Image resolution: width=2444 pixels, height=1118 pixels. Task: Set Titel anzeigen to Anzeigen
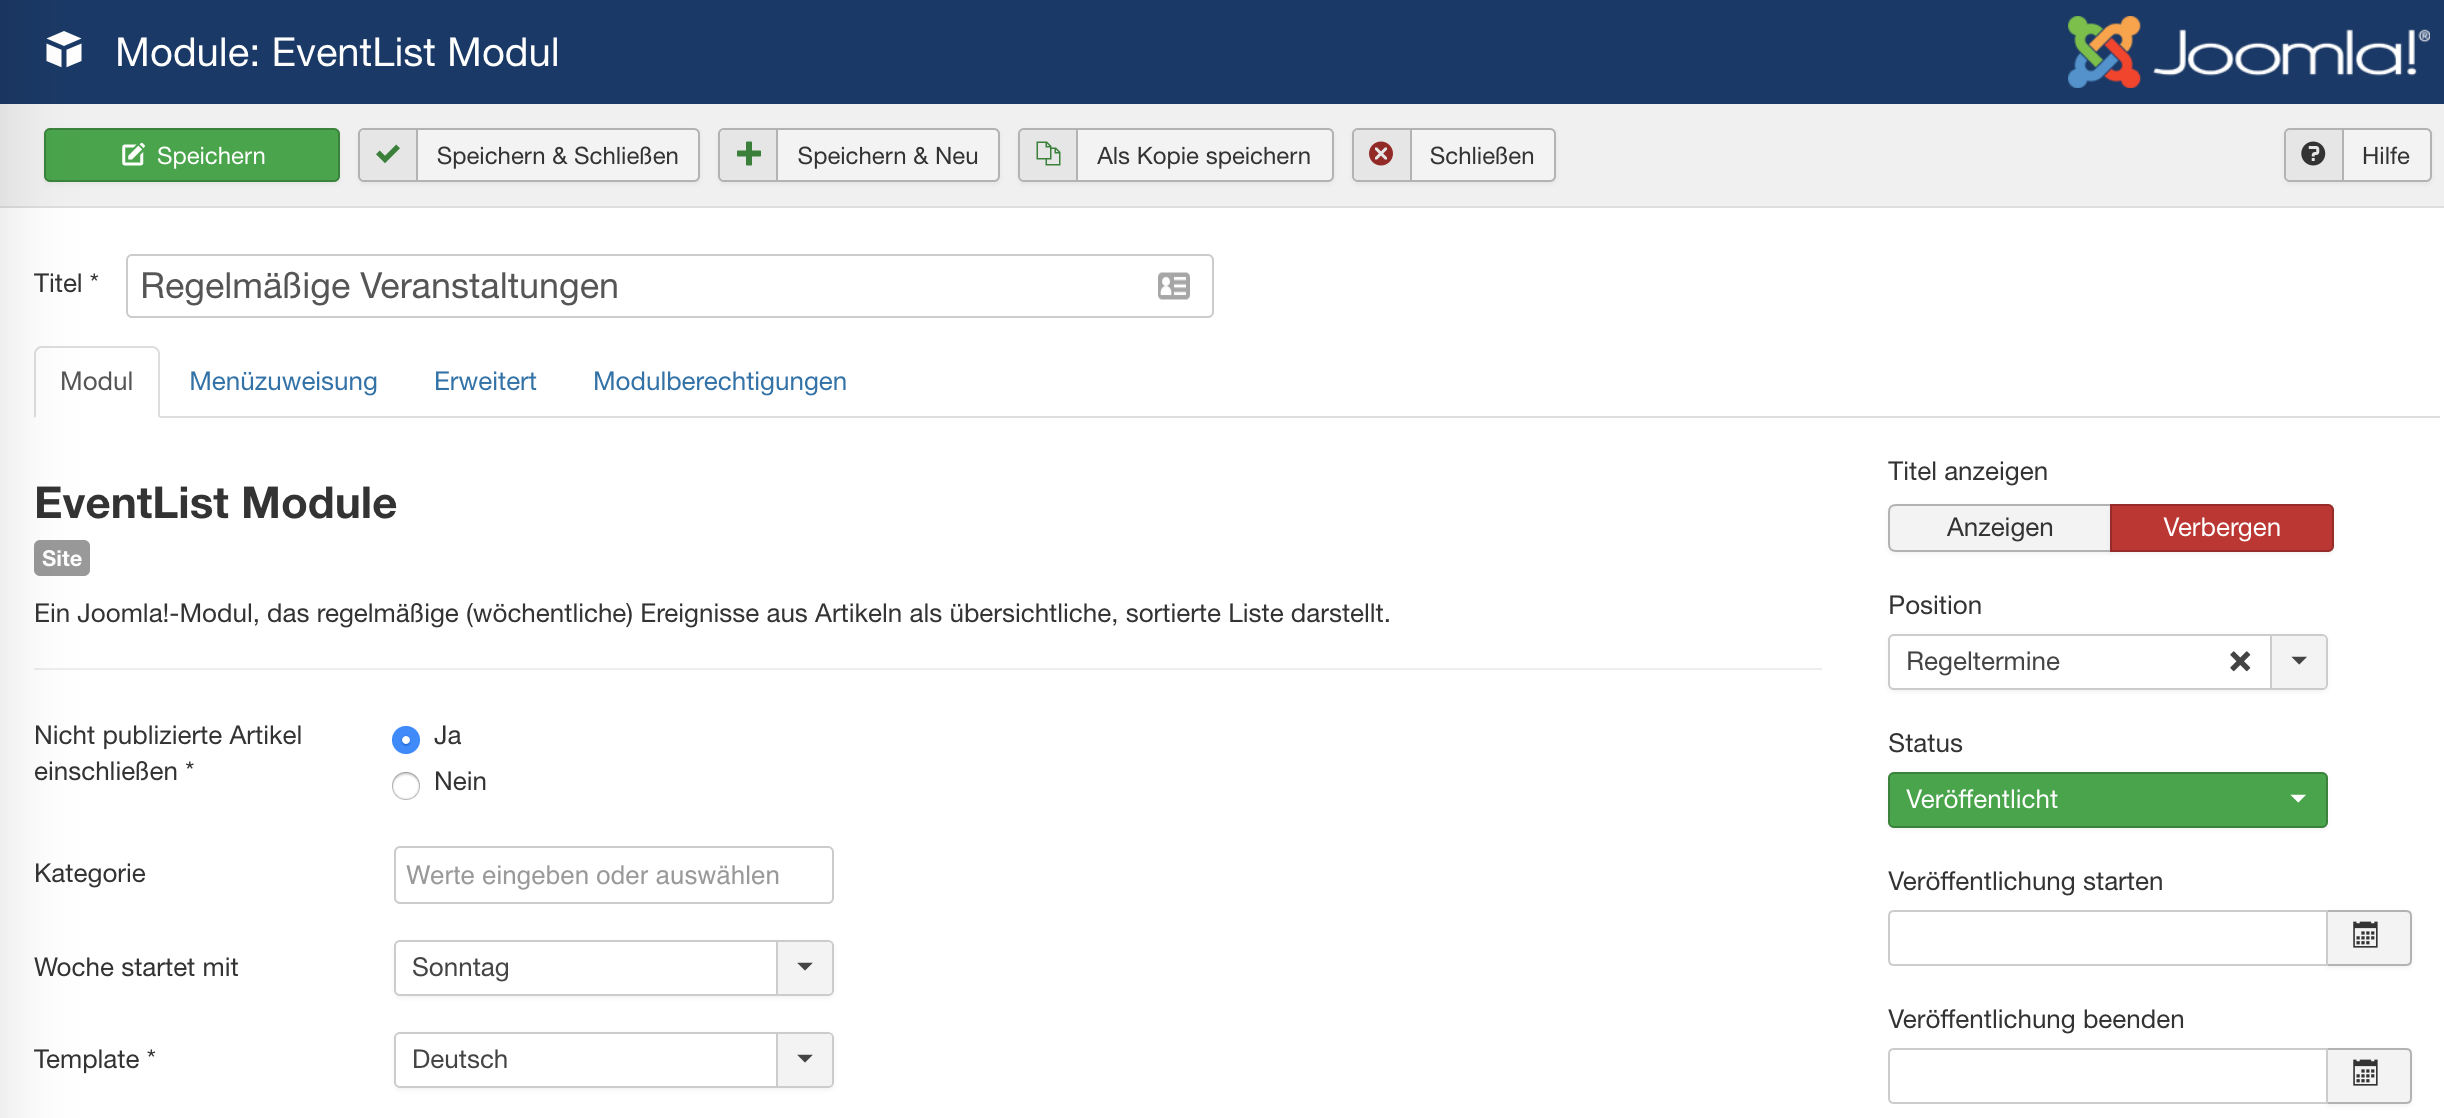[2000, 527]
